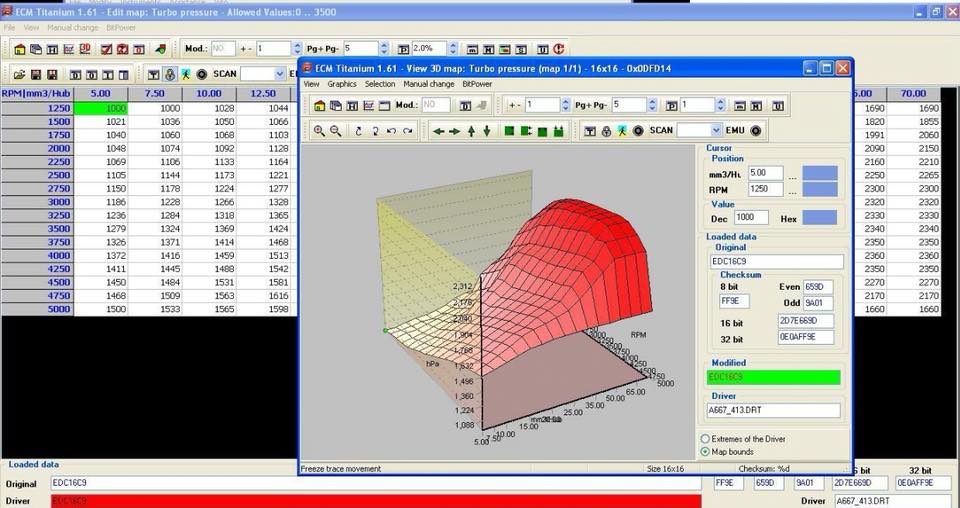Viewport: 960px width, 508px height.
Task: Click the first red checkmark icon in main toolbar
Action: [106, 49]
